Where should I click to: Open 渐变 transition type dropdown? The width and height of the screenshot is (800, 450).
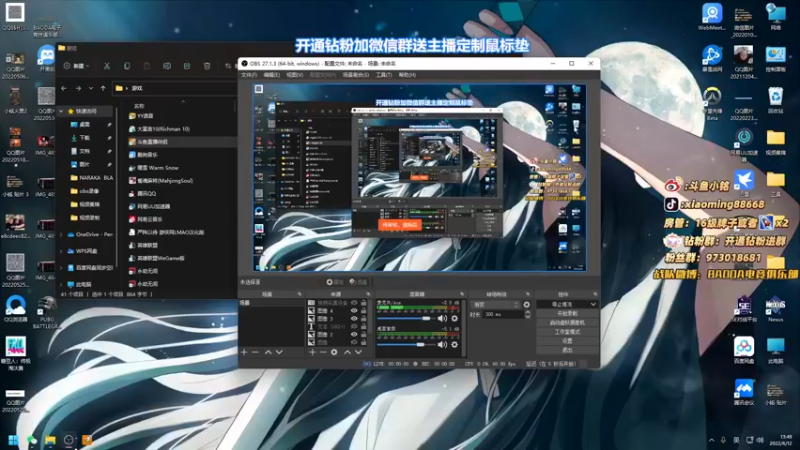[x=495, y=305]
